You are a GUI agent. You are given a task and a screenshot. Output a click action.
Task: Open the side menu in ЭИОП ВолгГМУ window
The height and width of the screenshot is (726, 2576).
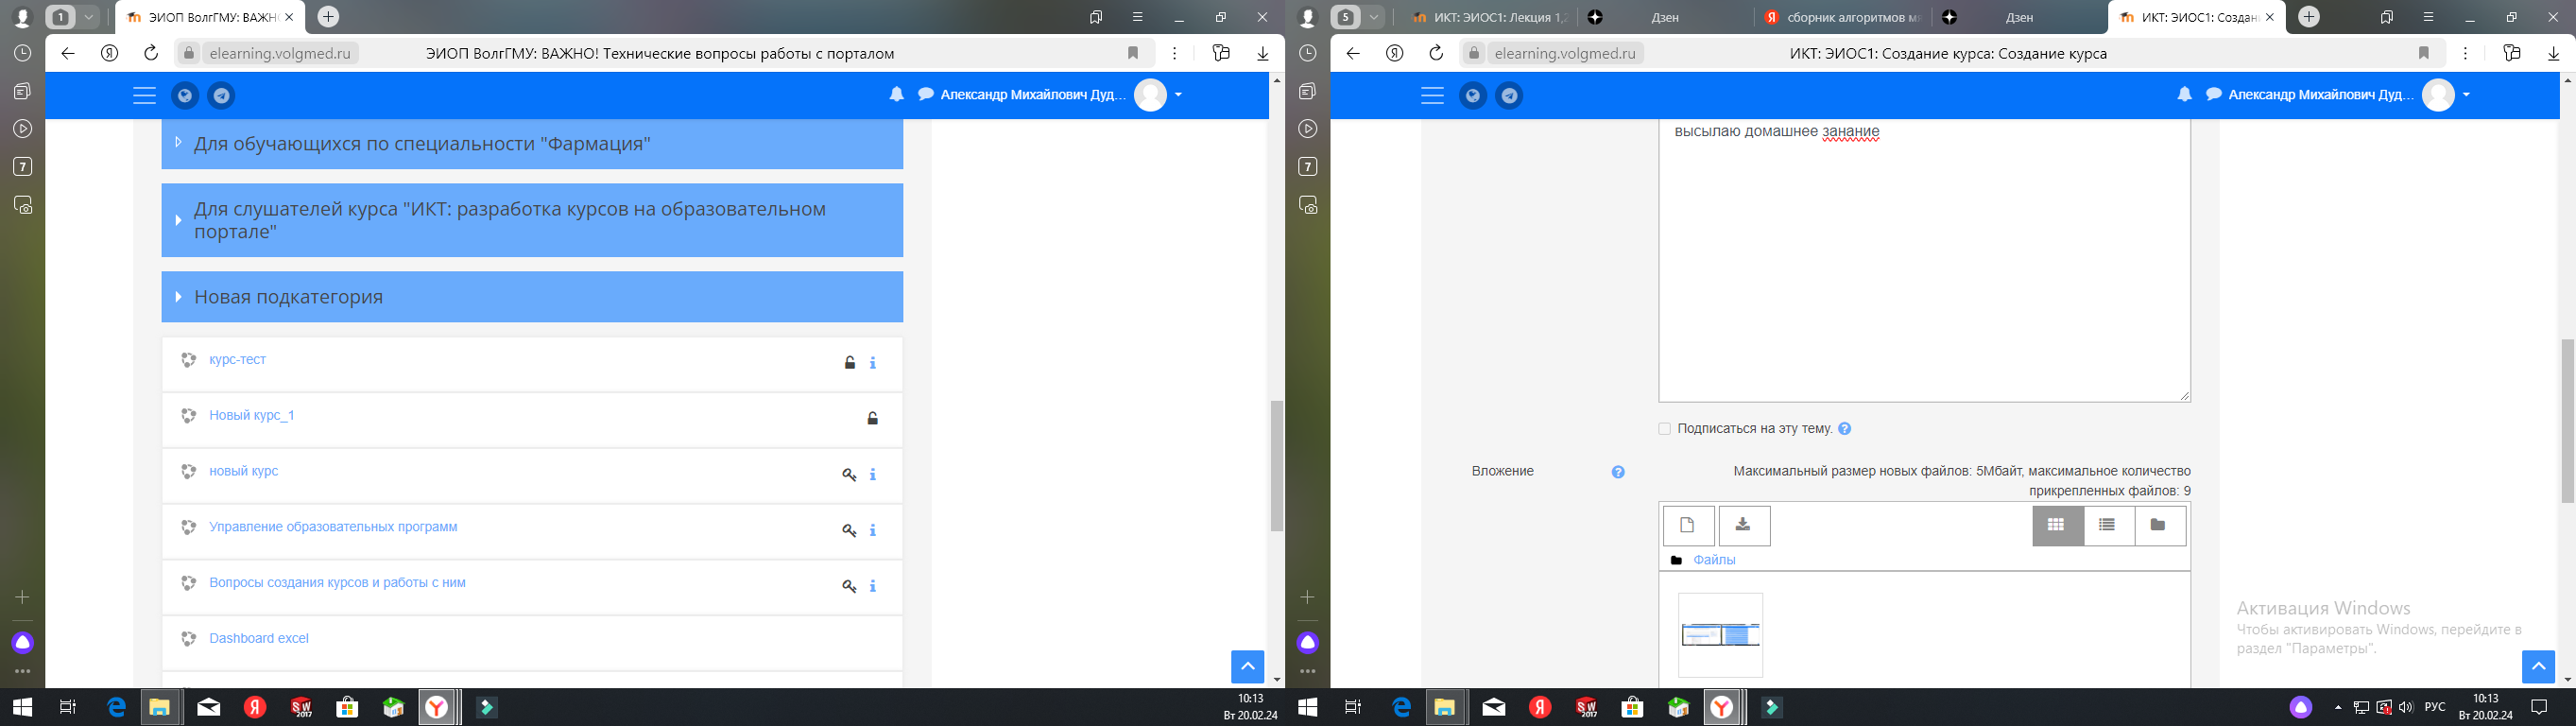145,95
